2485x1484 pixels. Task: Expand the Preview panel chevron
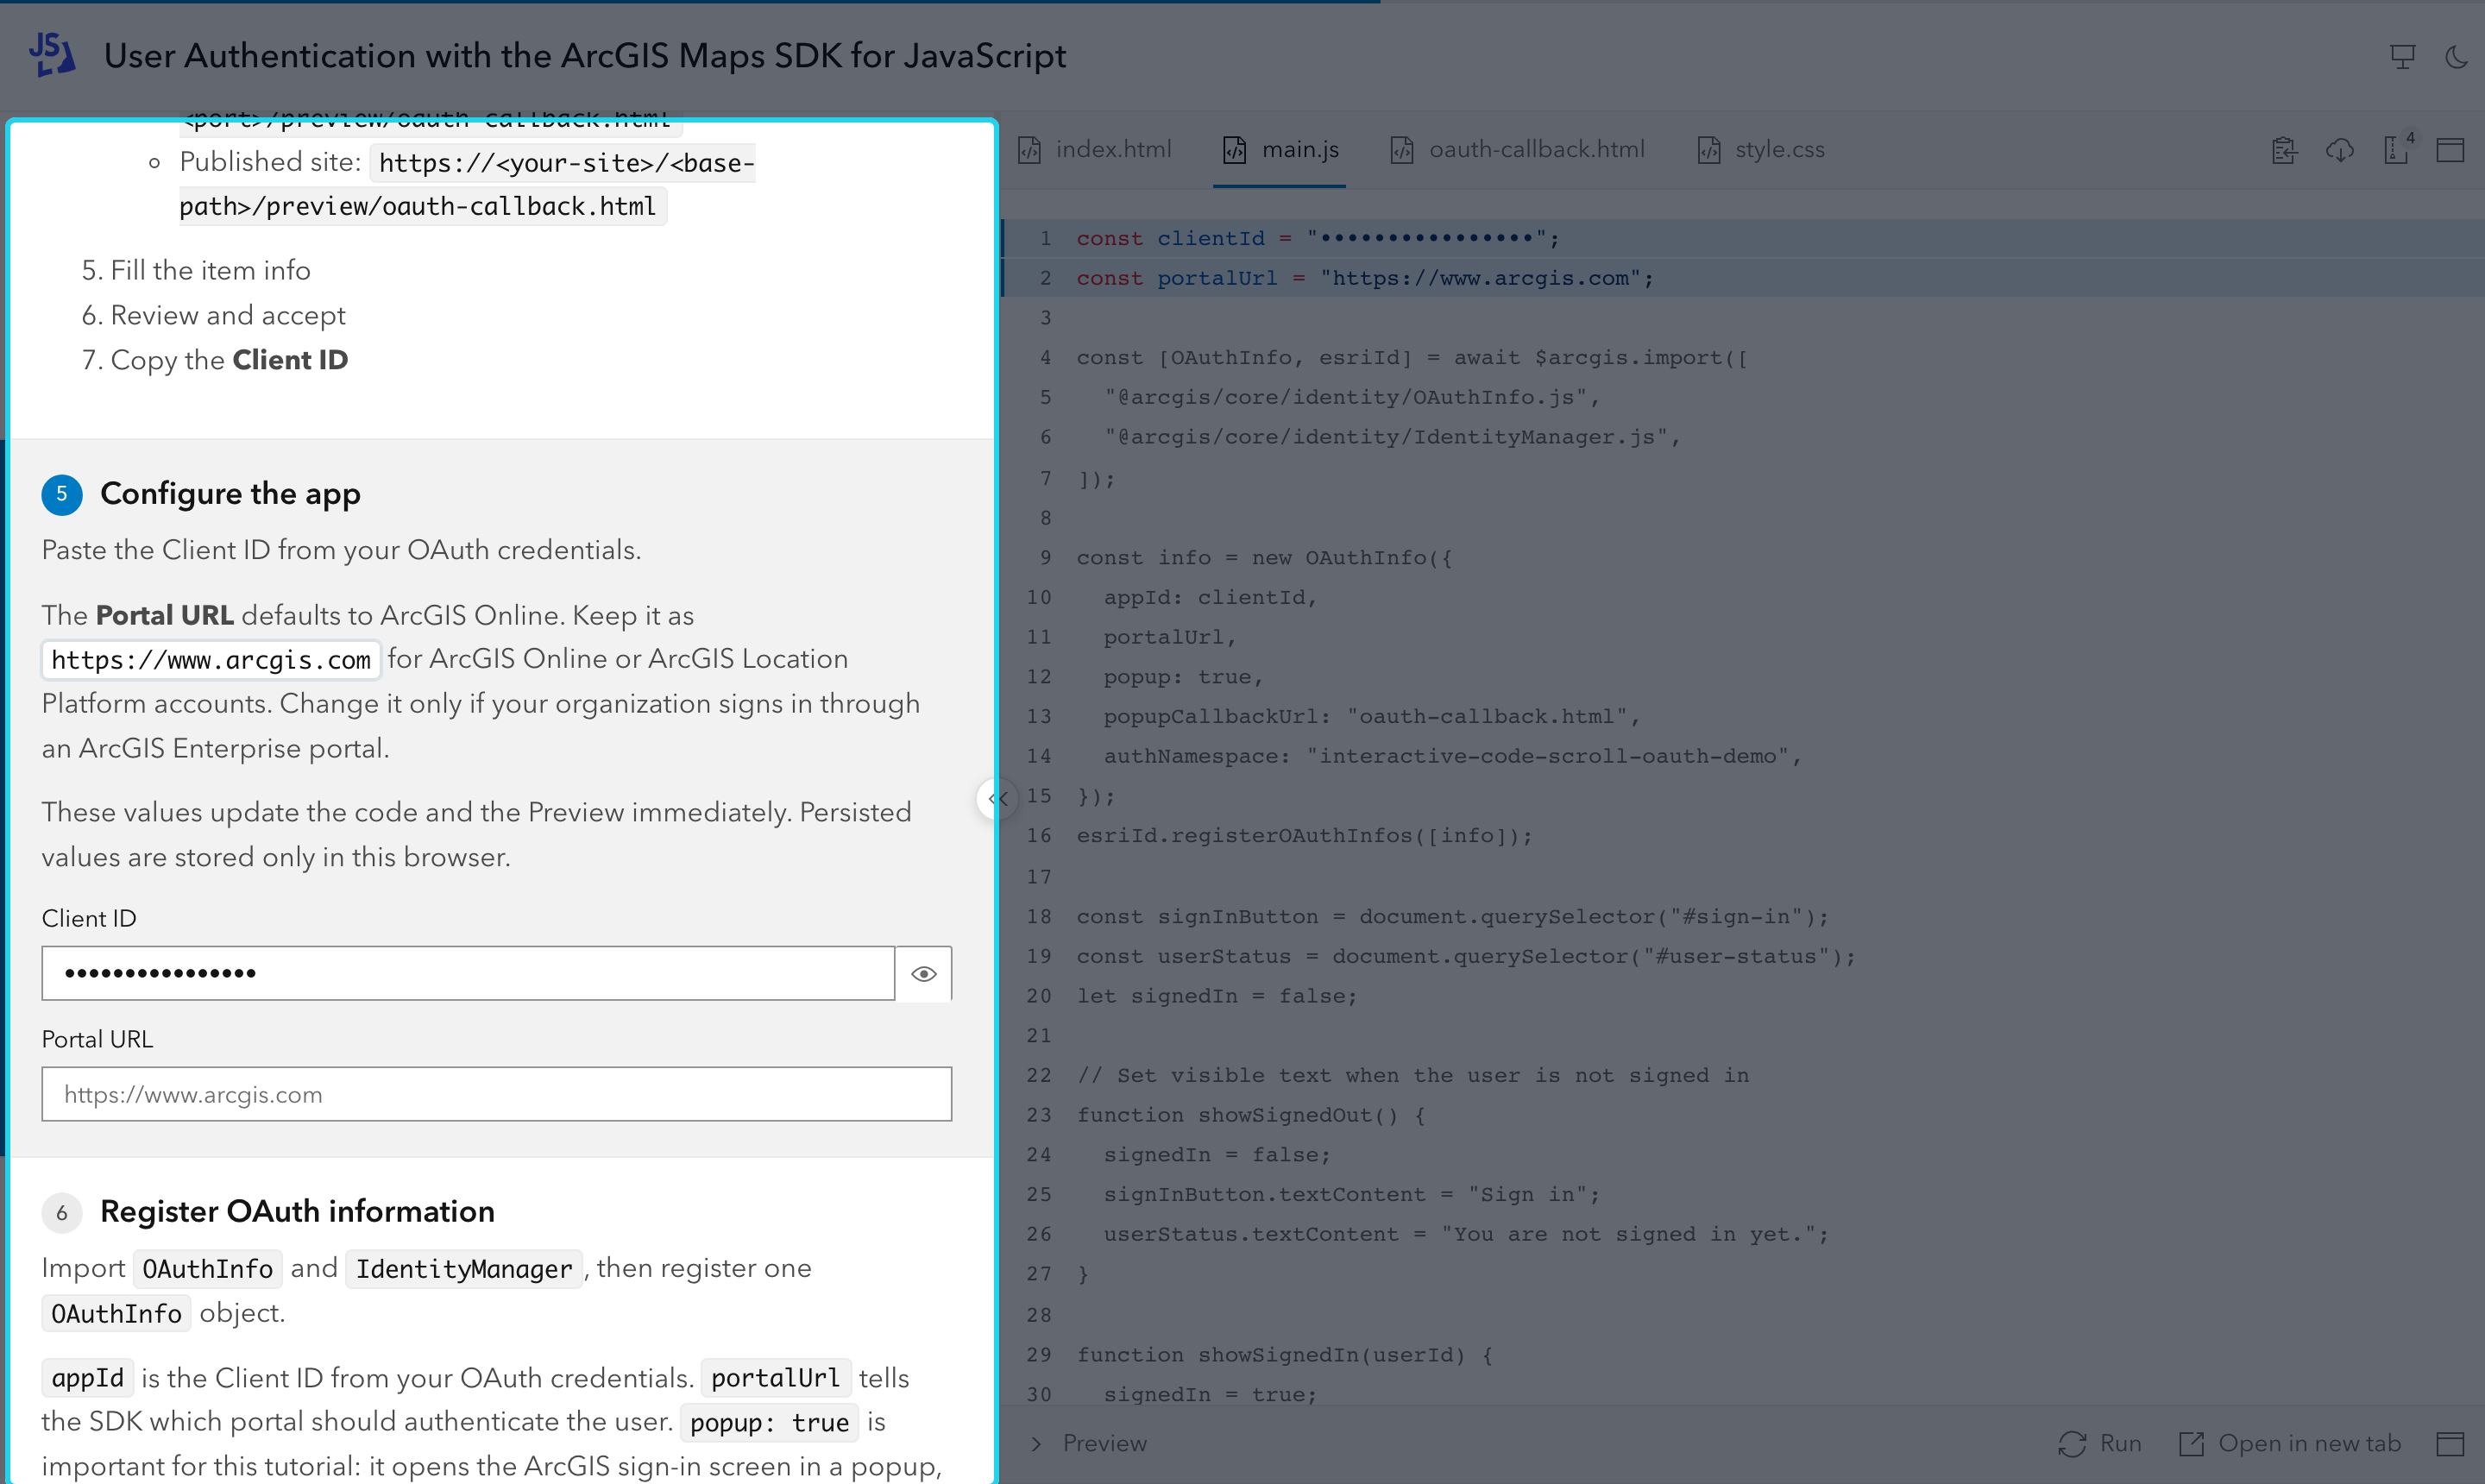1036,1443
